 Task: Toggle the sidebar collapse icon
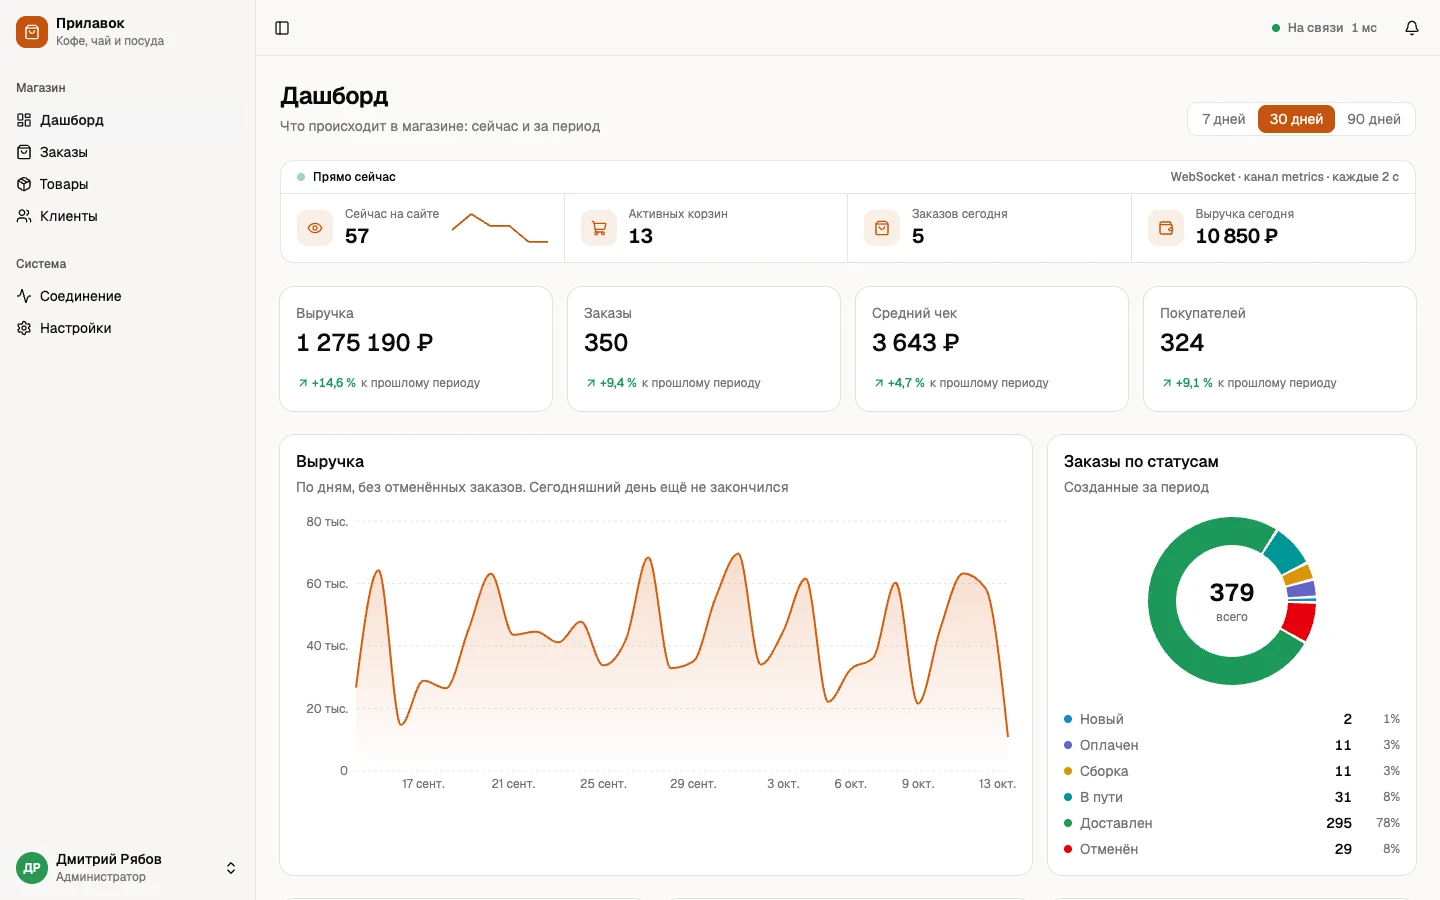coord(282,28)
